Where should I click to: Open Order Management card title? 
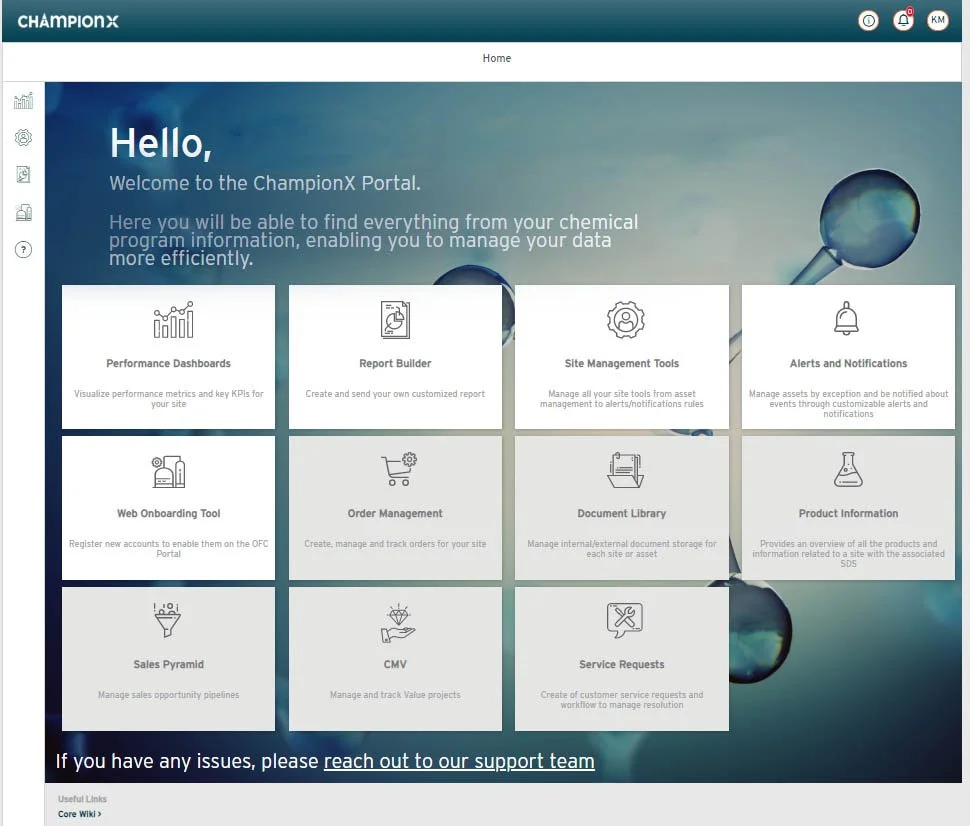click(395, 514)
